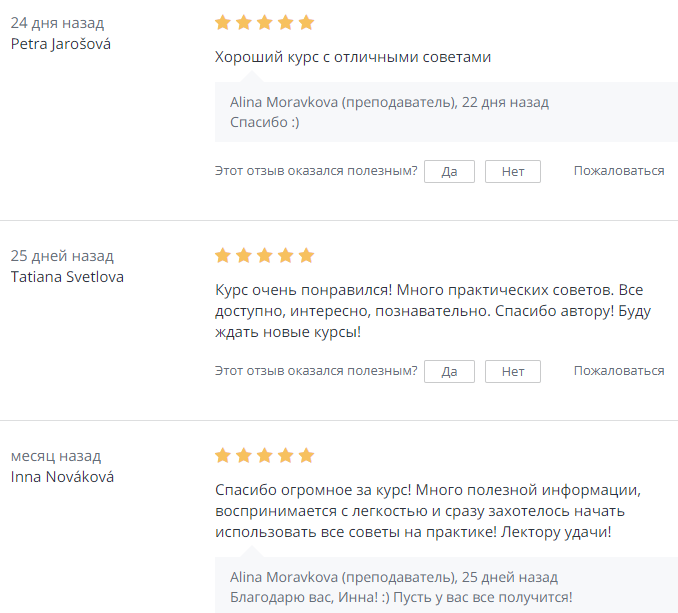This screenshot has height=613, width=678.
Task: Click first star in Inna Nováková's rating
Action: point(223,455)
